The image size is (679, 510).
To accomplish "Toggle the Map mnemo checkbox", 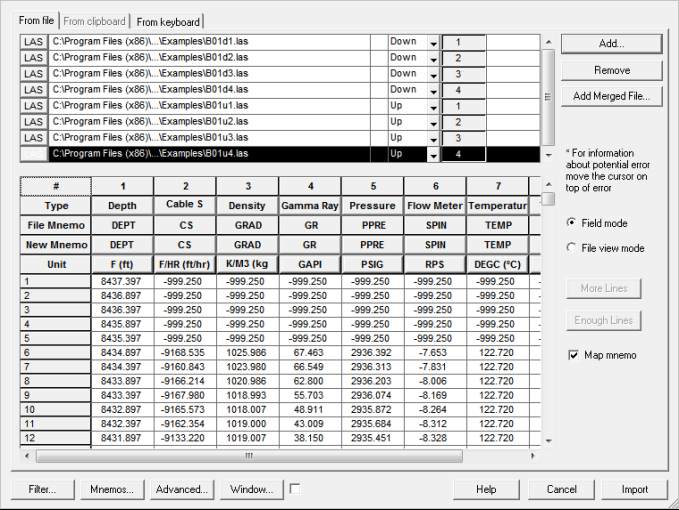I will tap(573, 355).
